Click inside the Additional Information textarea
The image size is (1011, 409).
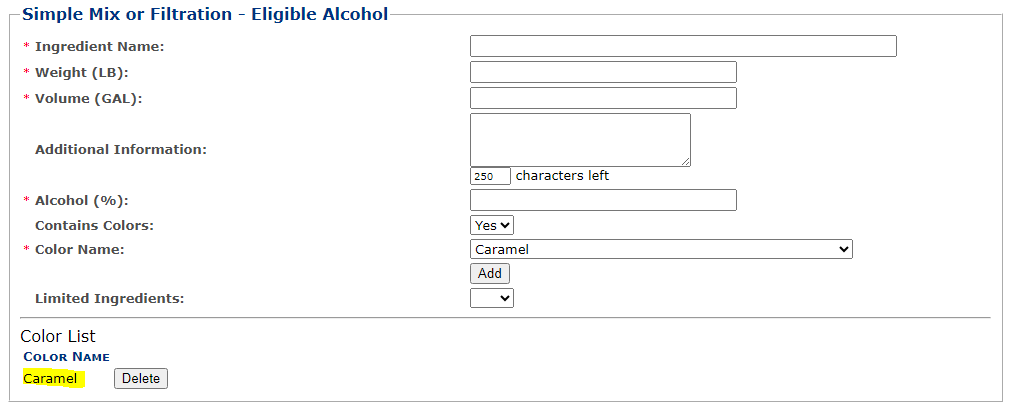coord(580,139)
